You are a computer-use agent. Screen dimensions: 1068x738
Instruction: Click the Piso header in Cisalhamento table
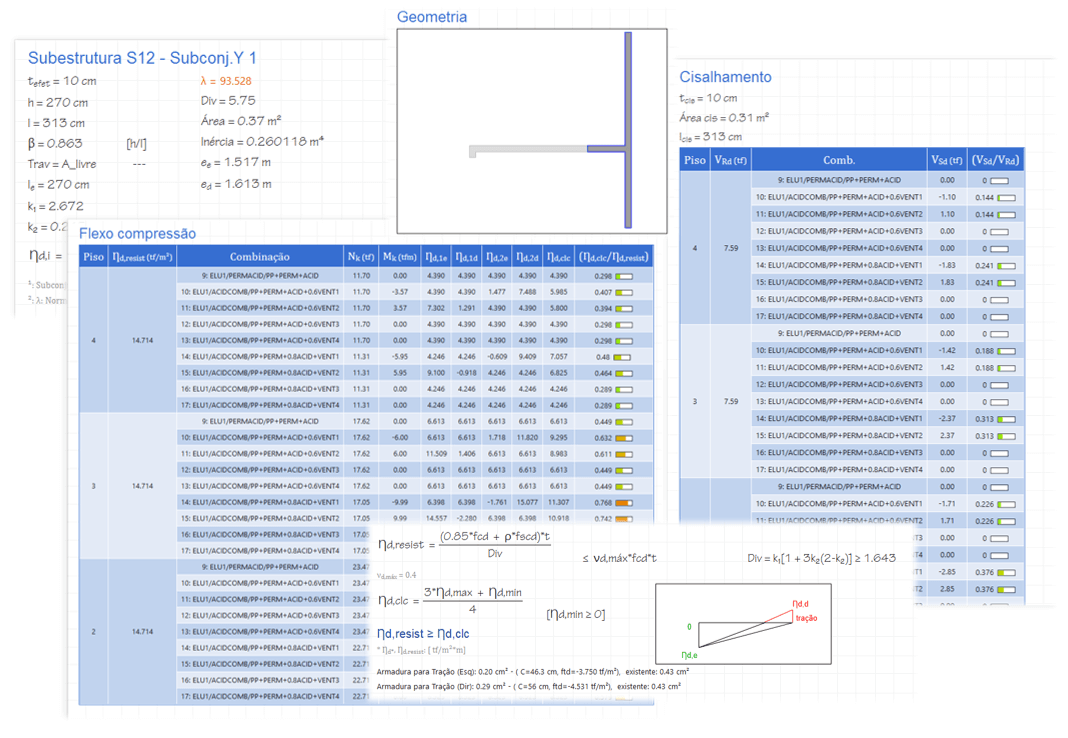click(695, 160)
